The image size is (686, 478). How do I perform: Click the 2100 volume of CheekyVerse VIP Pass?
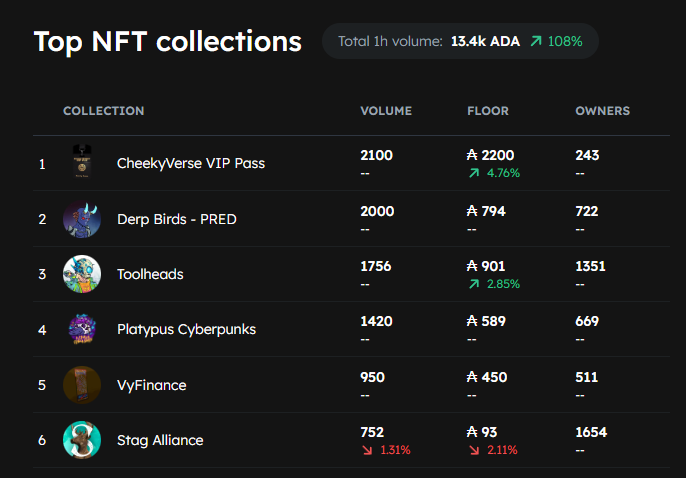coord(376,155)
